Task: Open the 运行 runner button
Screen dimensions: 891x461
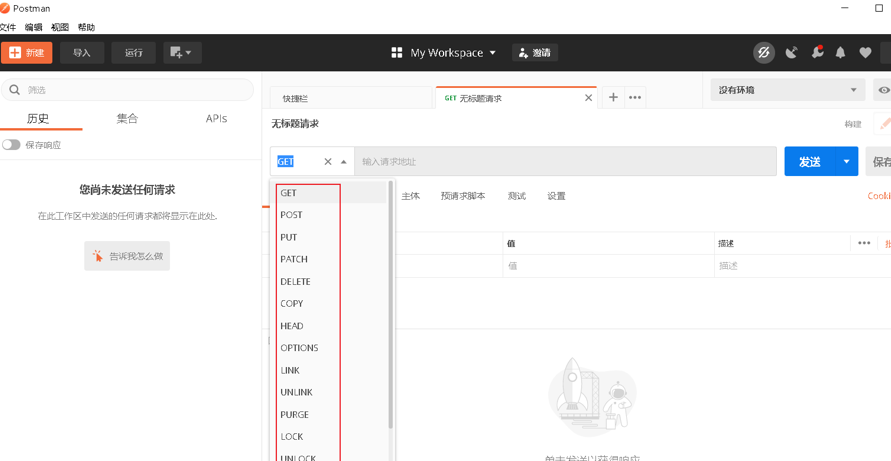Action: point(134,53)
